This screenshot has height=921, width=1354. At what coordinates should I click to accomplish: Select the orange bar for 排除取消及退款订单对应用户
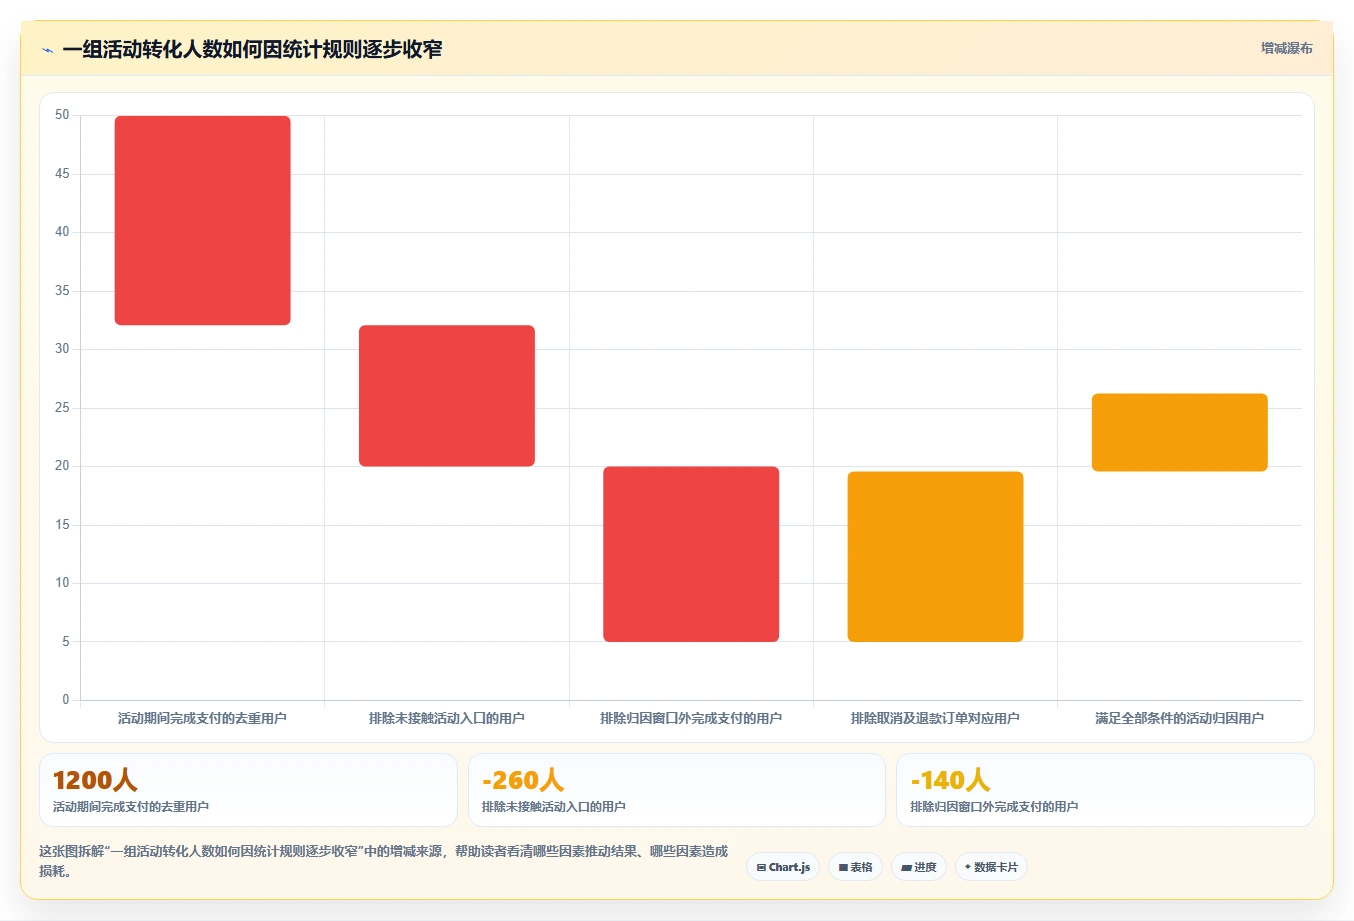coord(935,557)
